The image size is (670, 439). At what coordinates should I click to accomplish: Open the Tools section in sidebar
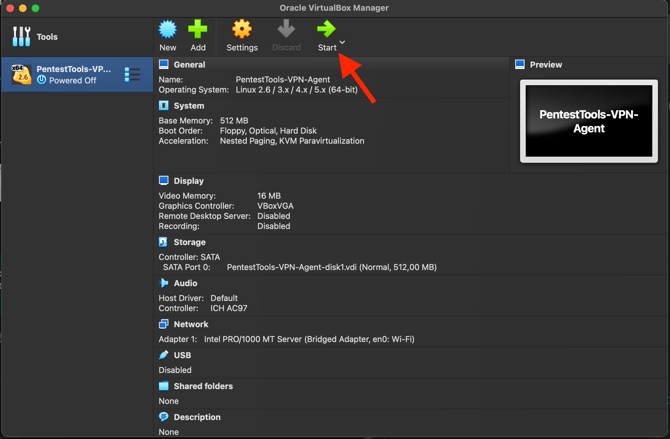tap(77, 37)
